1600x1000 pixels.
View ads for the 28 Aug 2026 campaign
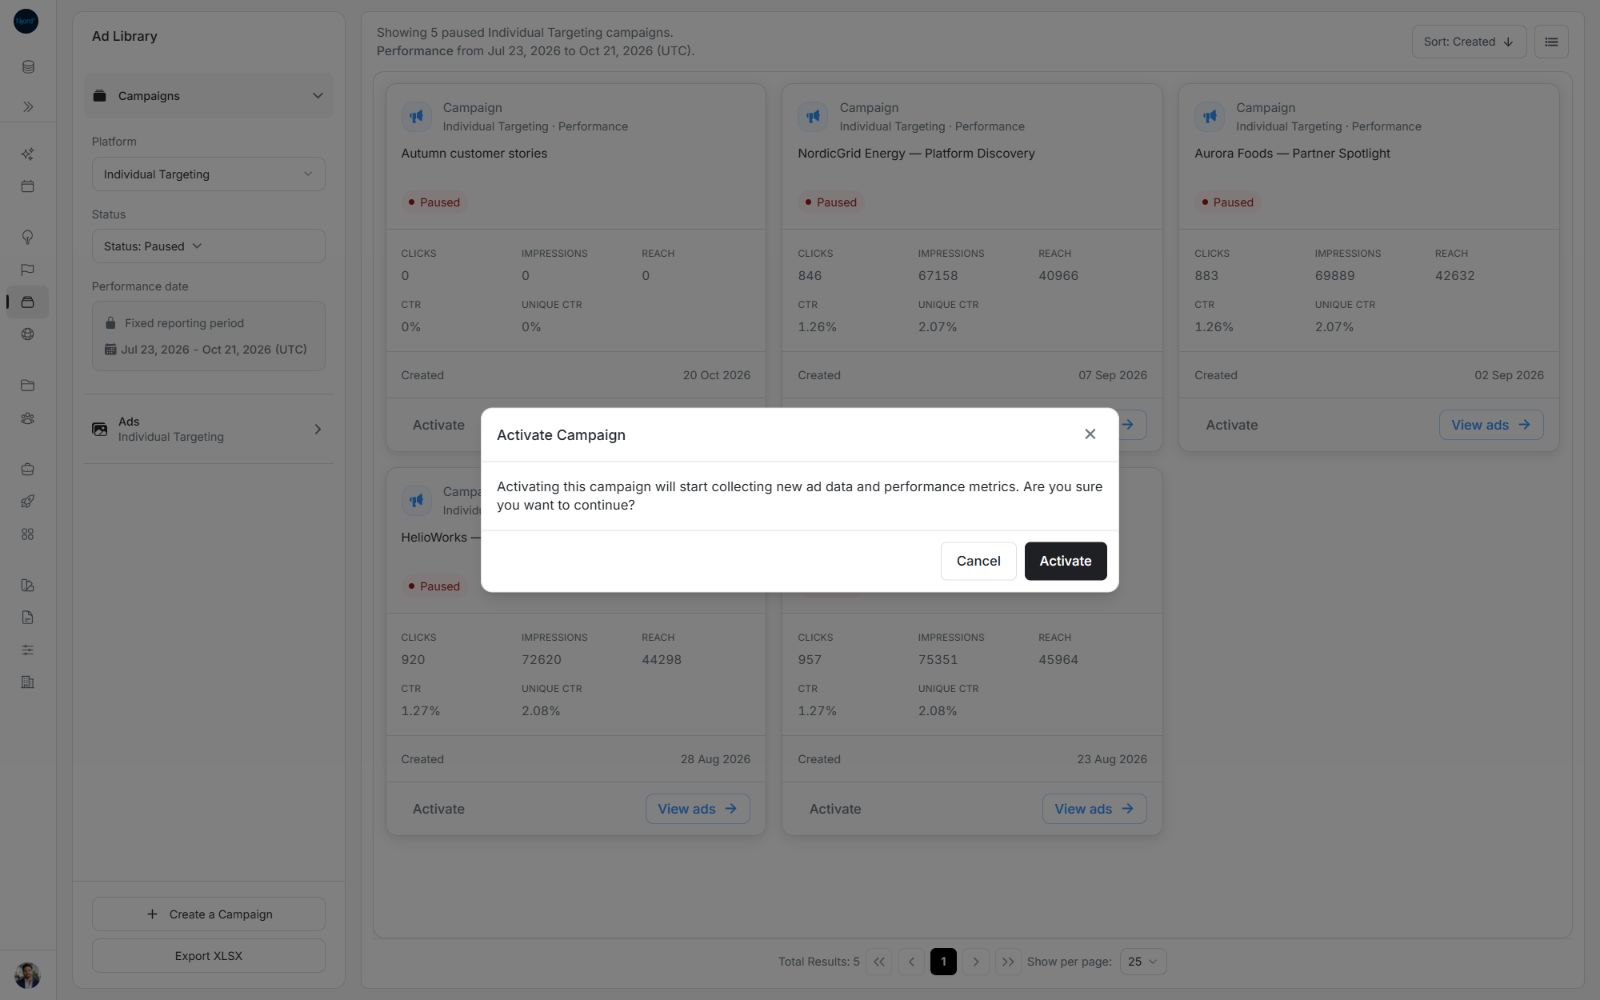tap(697, 809)
